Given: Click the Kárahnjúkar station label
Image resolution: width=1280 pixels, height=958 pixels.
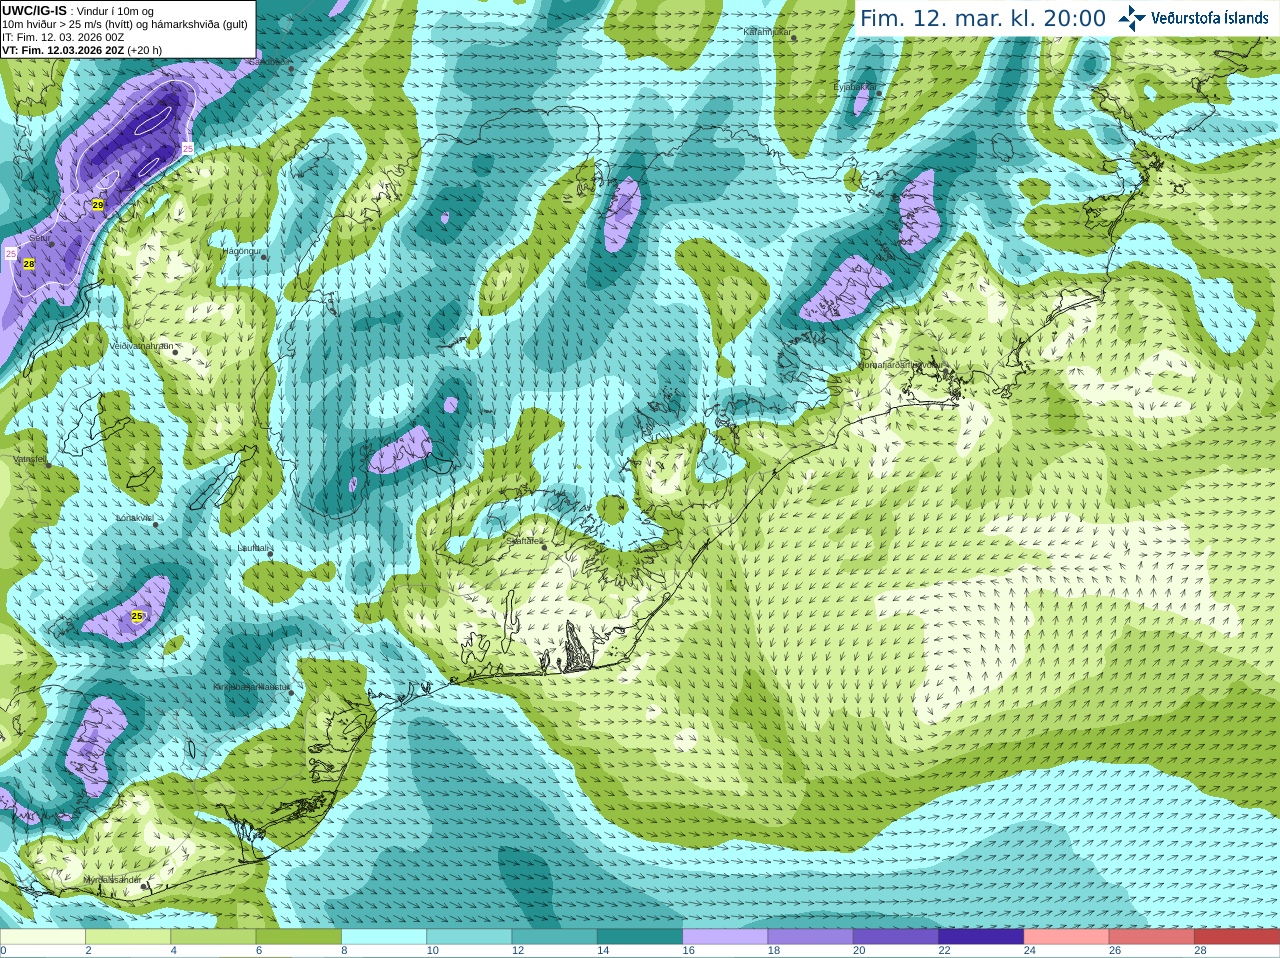Looking at the screenshot, I should point(768,32).
